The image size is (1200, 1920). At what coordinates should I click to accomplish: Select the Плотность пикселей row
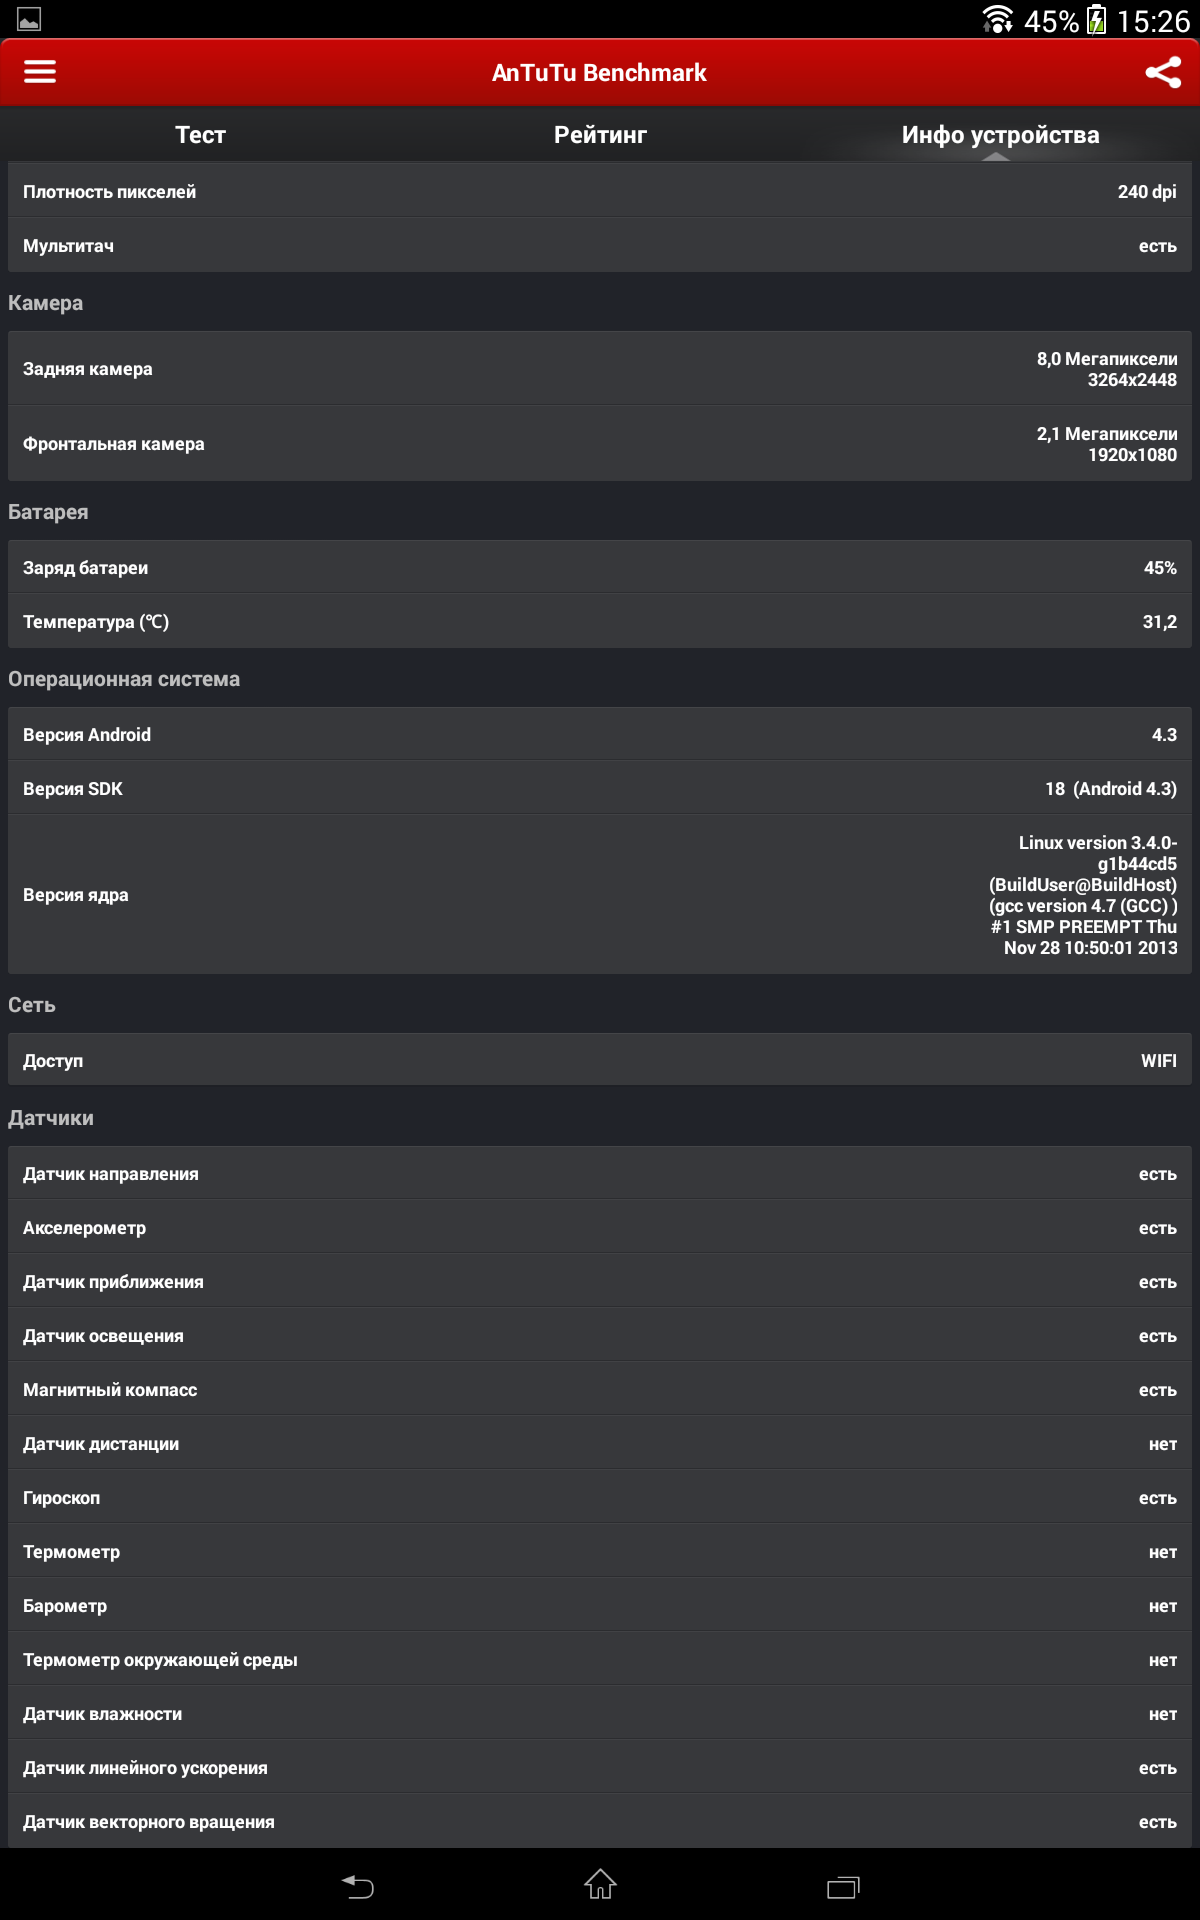pyautogui.click(x=600, y=192)
